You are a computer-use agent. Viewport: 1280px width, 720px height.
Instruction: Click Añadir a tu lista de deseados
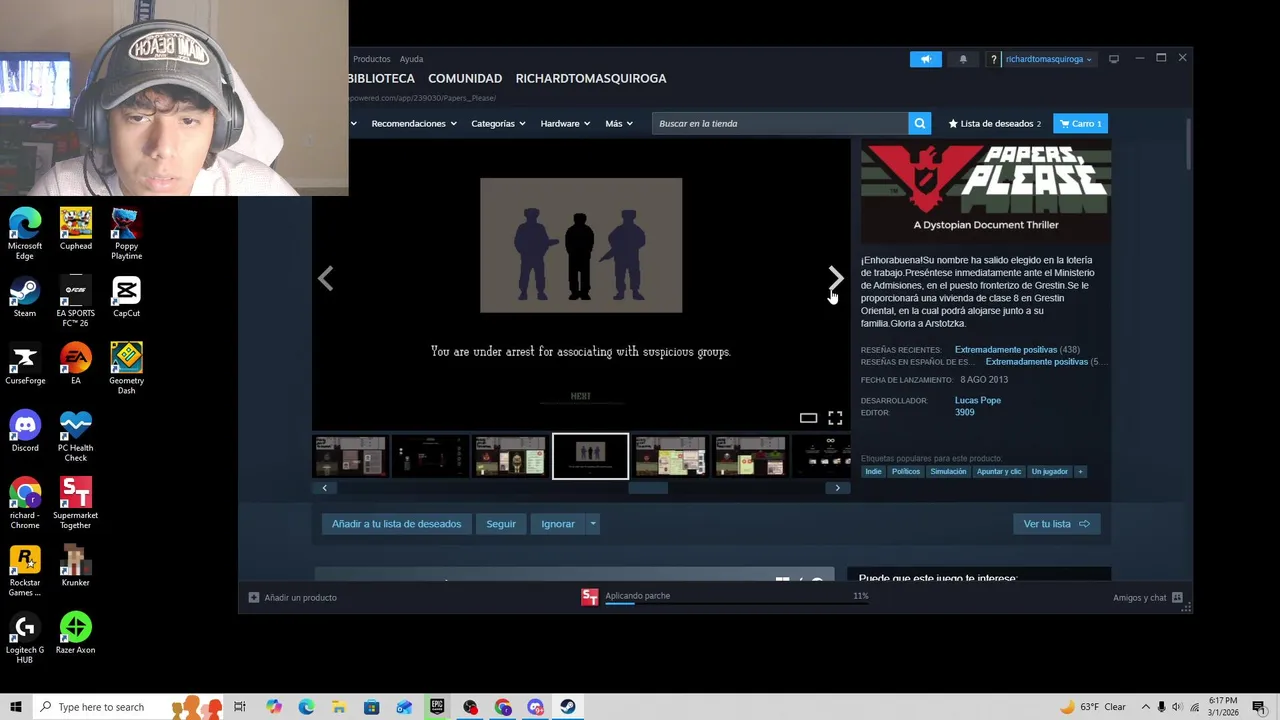click(396, 524)
